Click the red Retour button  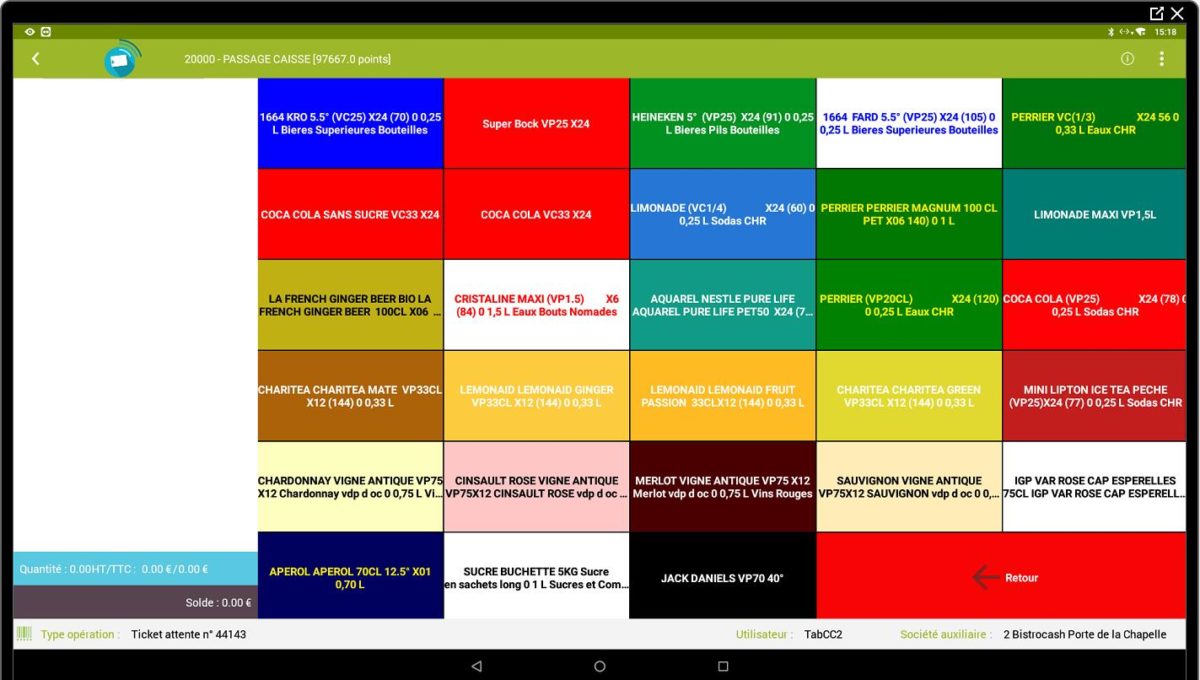pos(1001,576)
